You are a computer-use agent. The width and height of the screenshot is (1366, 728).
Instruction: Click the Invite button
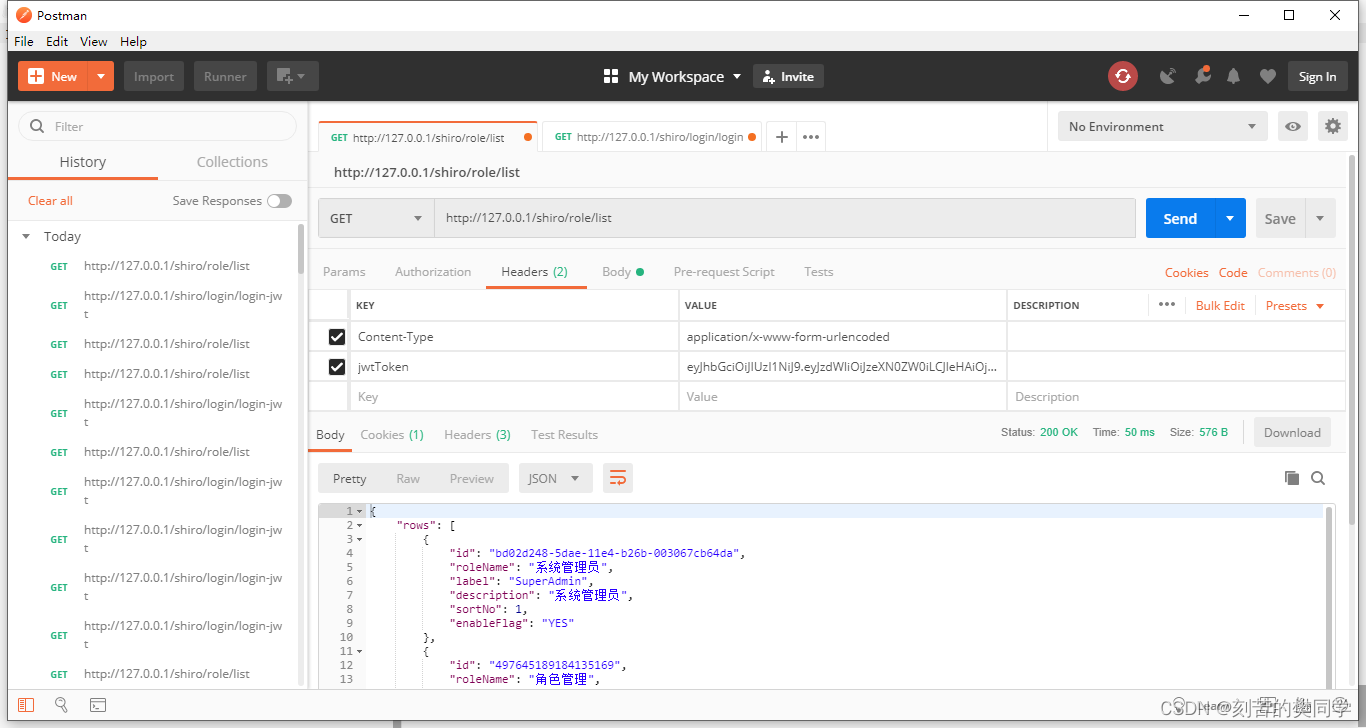pos(788,76)
